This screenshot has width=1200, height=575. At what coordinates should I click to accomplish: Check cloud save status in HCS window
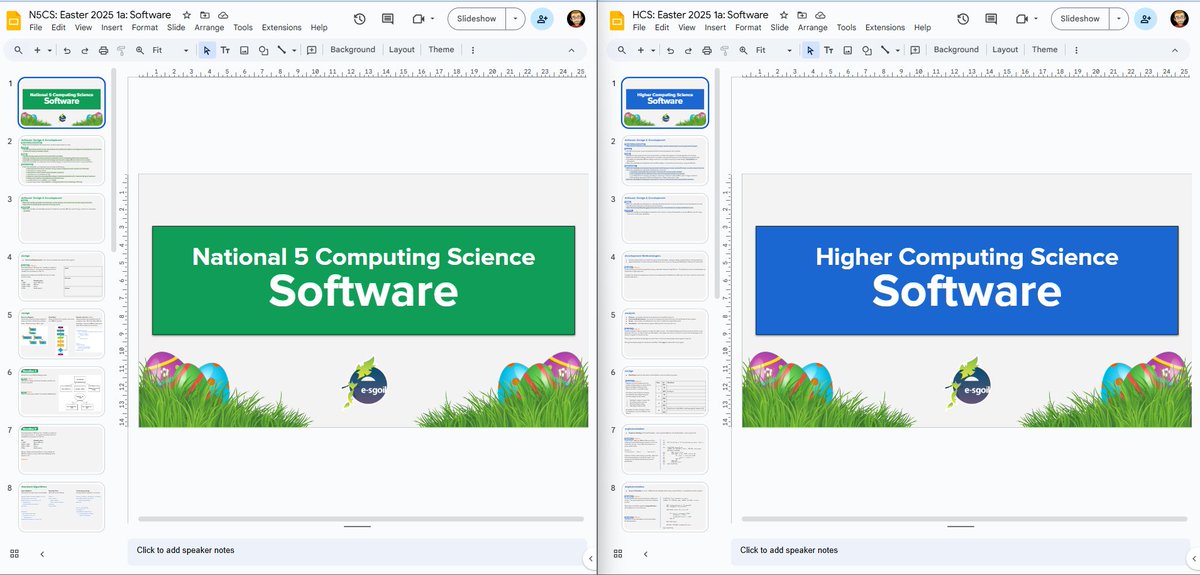click(820, 15)
